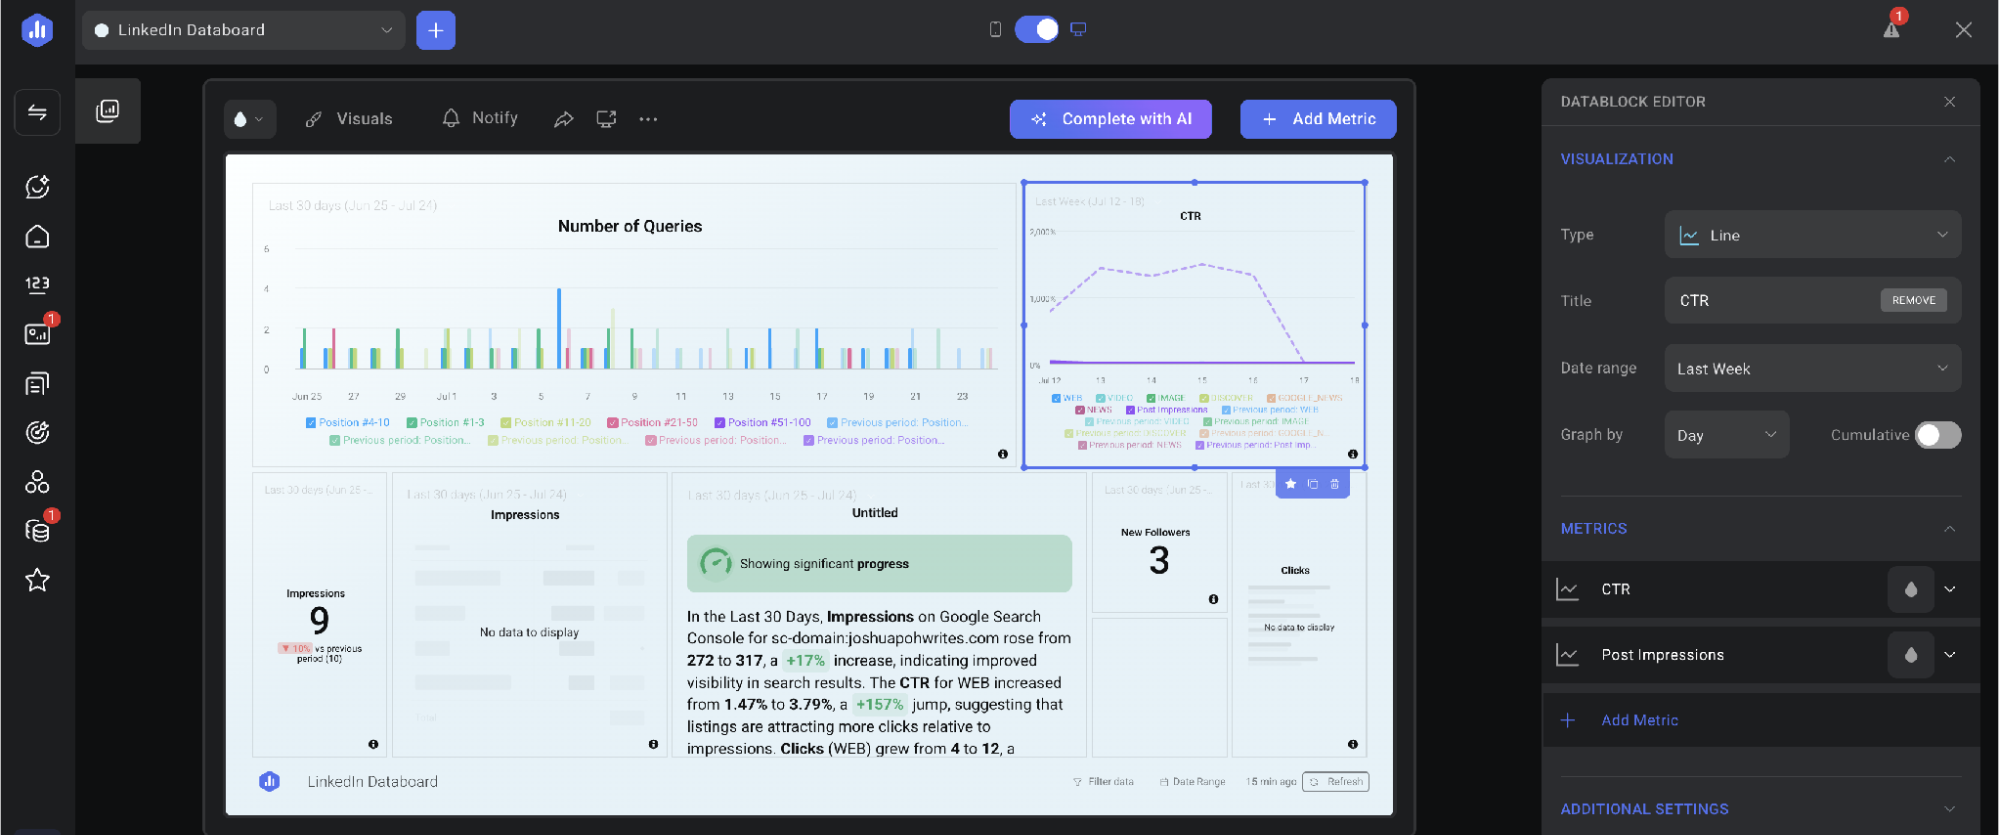The image size is (1999, 835).
Task: Open the Databox logo home
Action: point(37,30)
